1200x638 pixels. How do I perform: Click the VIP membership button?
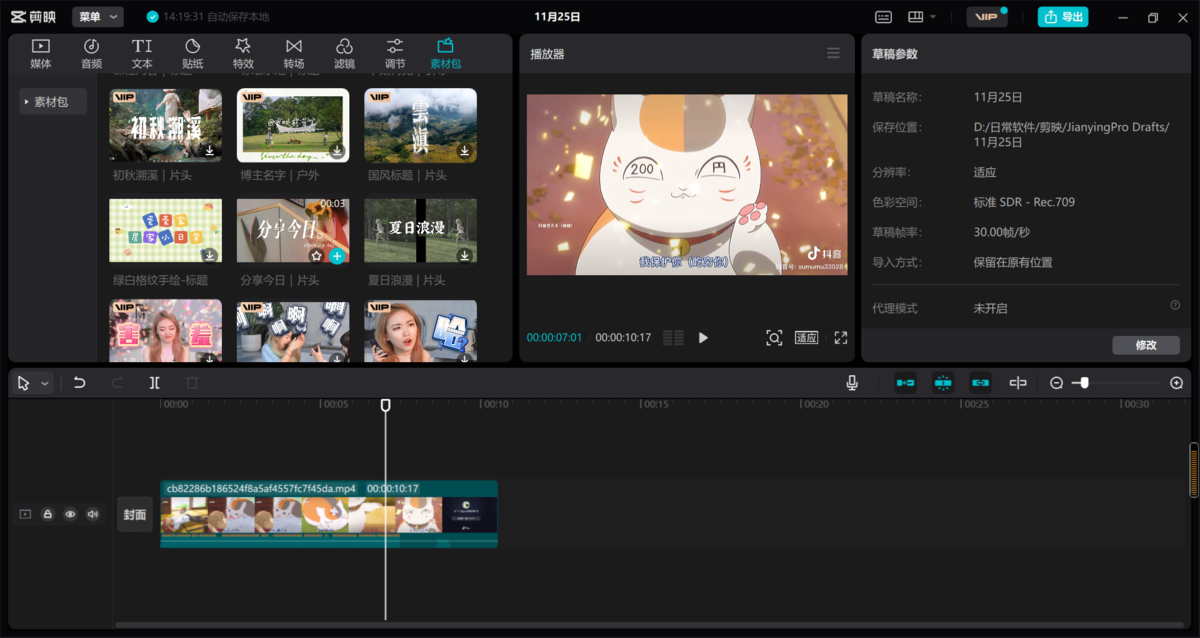986,17
